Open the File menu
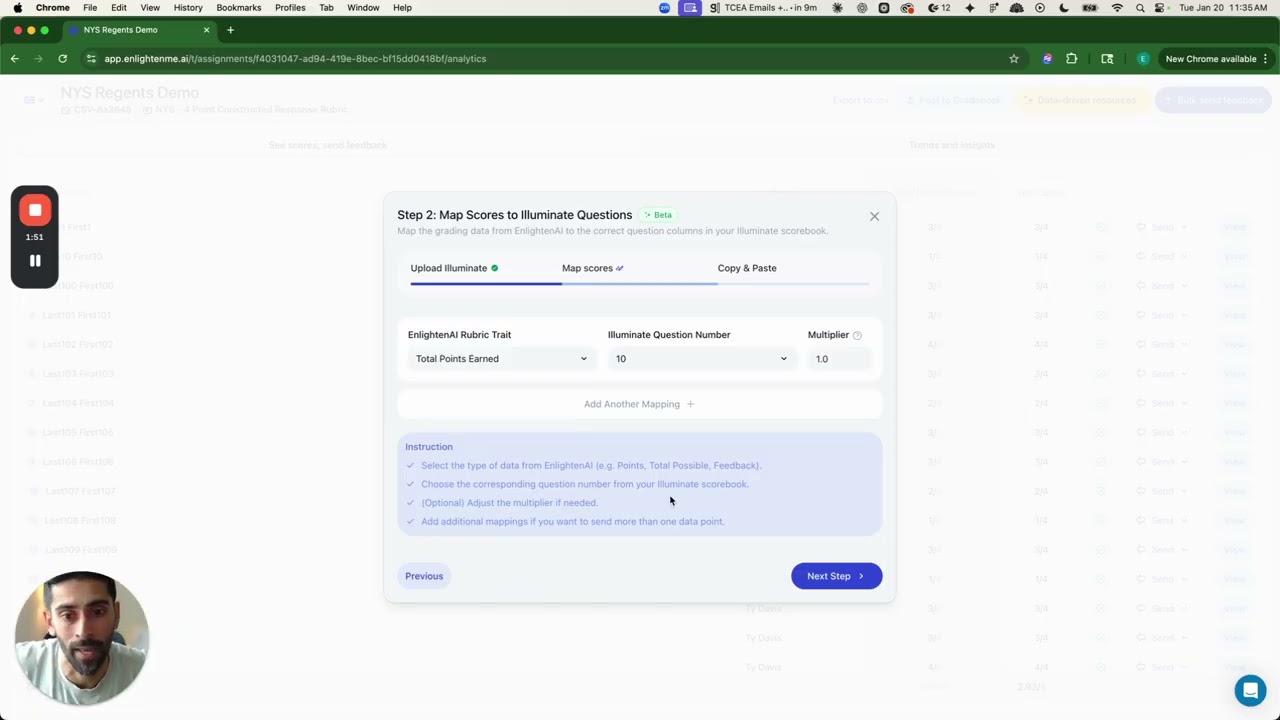The image size is (1280, 720). (90, 8)
